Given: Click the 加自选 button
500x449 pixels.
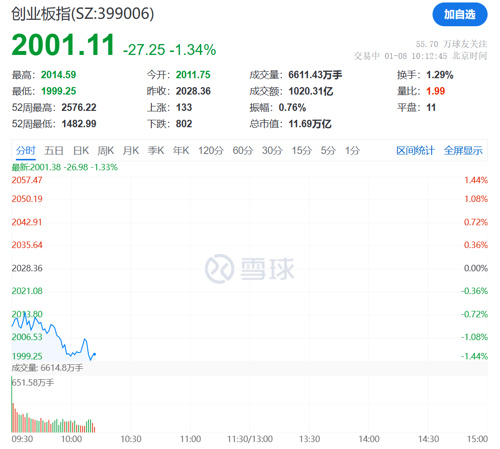Looking at the screenshot, I should [x=460, y=14].
